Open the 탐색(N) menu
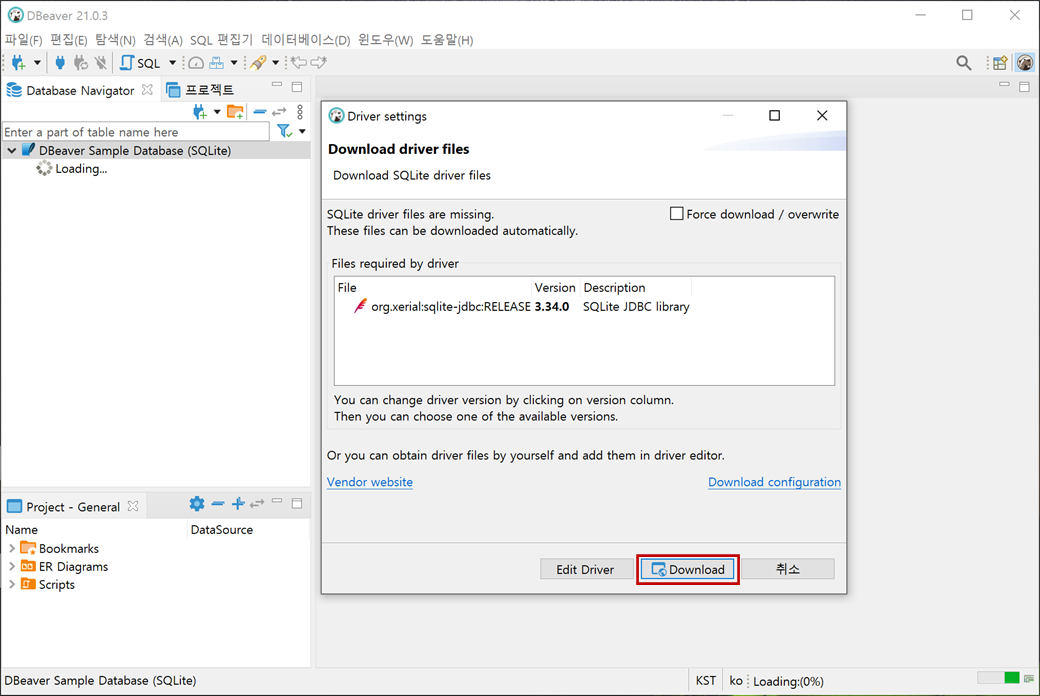 [115, 40]
